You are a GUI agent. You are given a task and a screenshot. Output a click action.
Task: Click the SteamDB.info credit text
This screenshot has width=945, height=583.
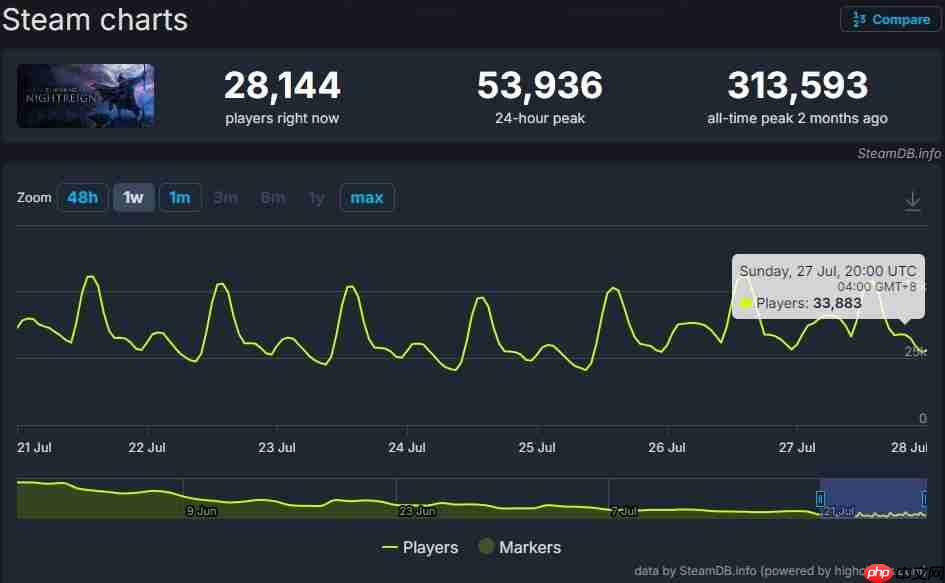899,154
